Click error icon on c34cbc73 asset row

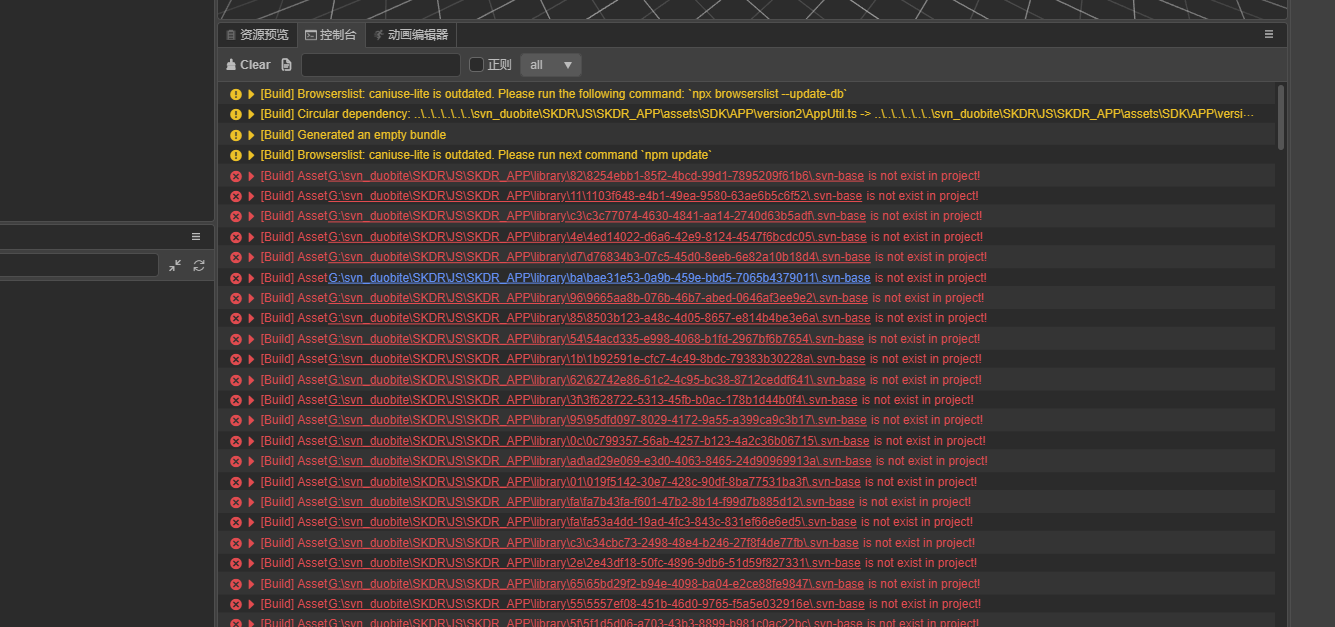point(236,543)
